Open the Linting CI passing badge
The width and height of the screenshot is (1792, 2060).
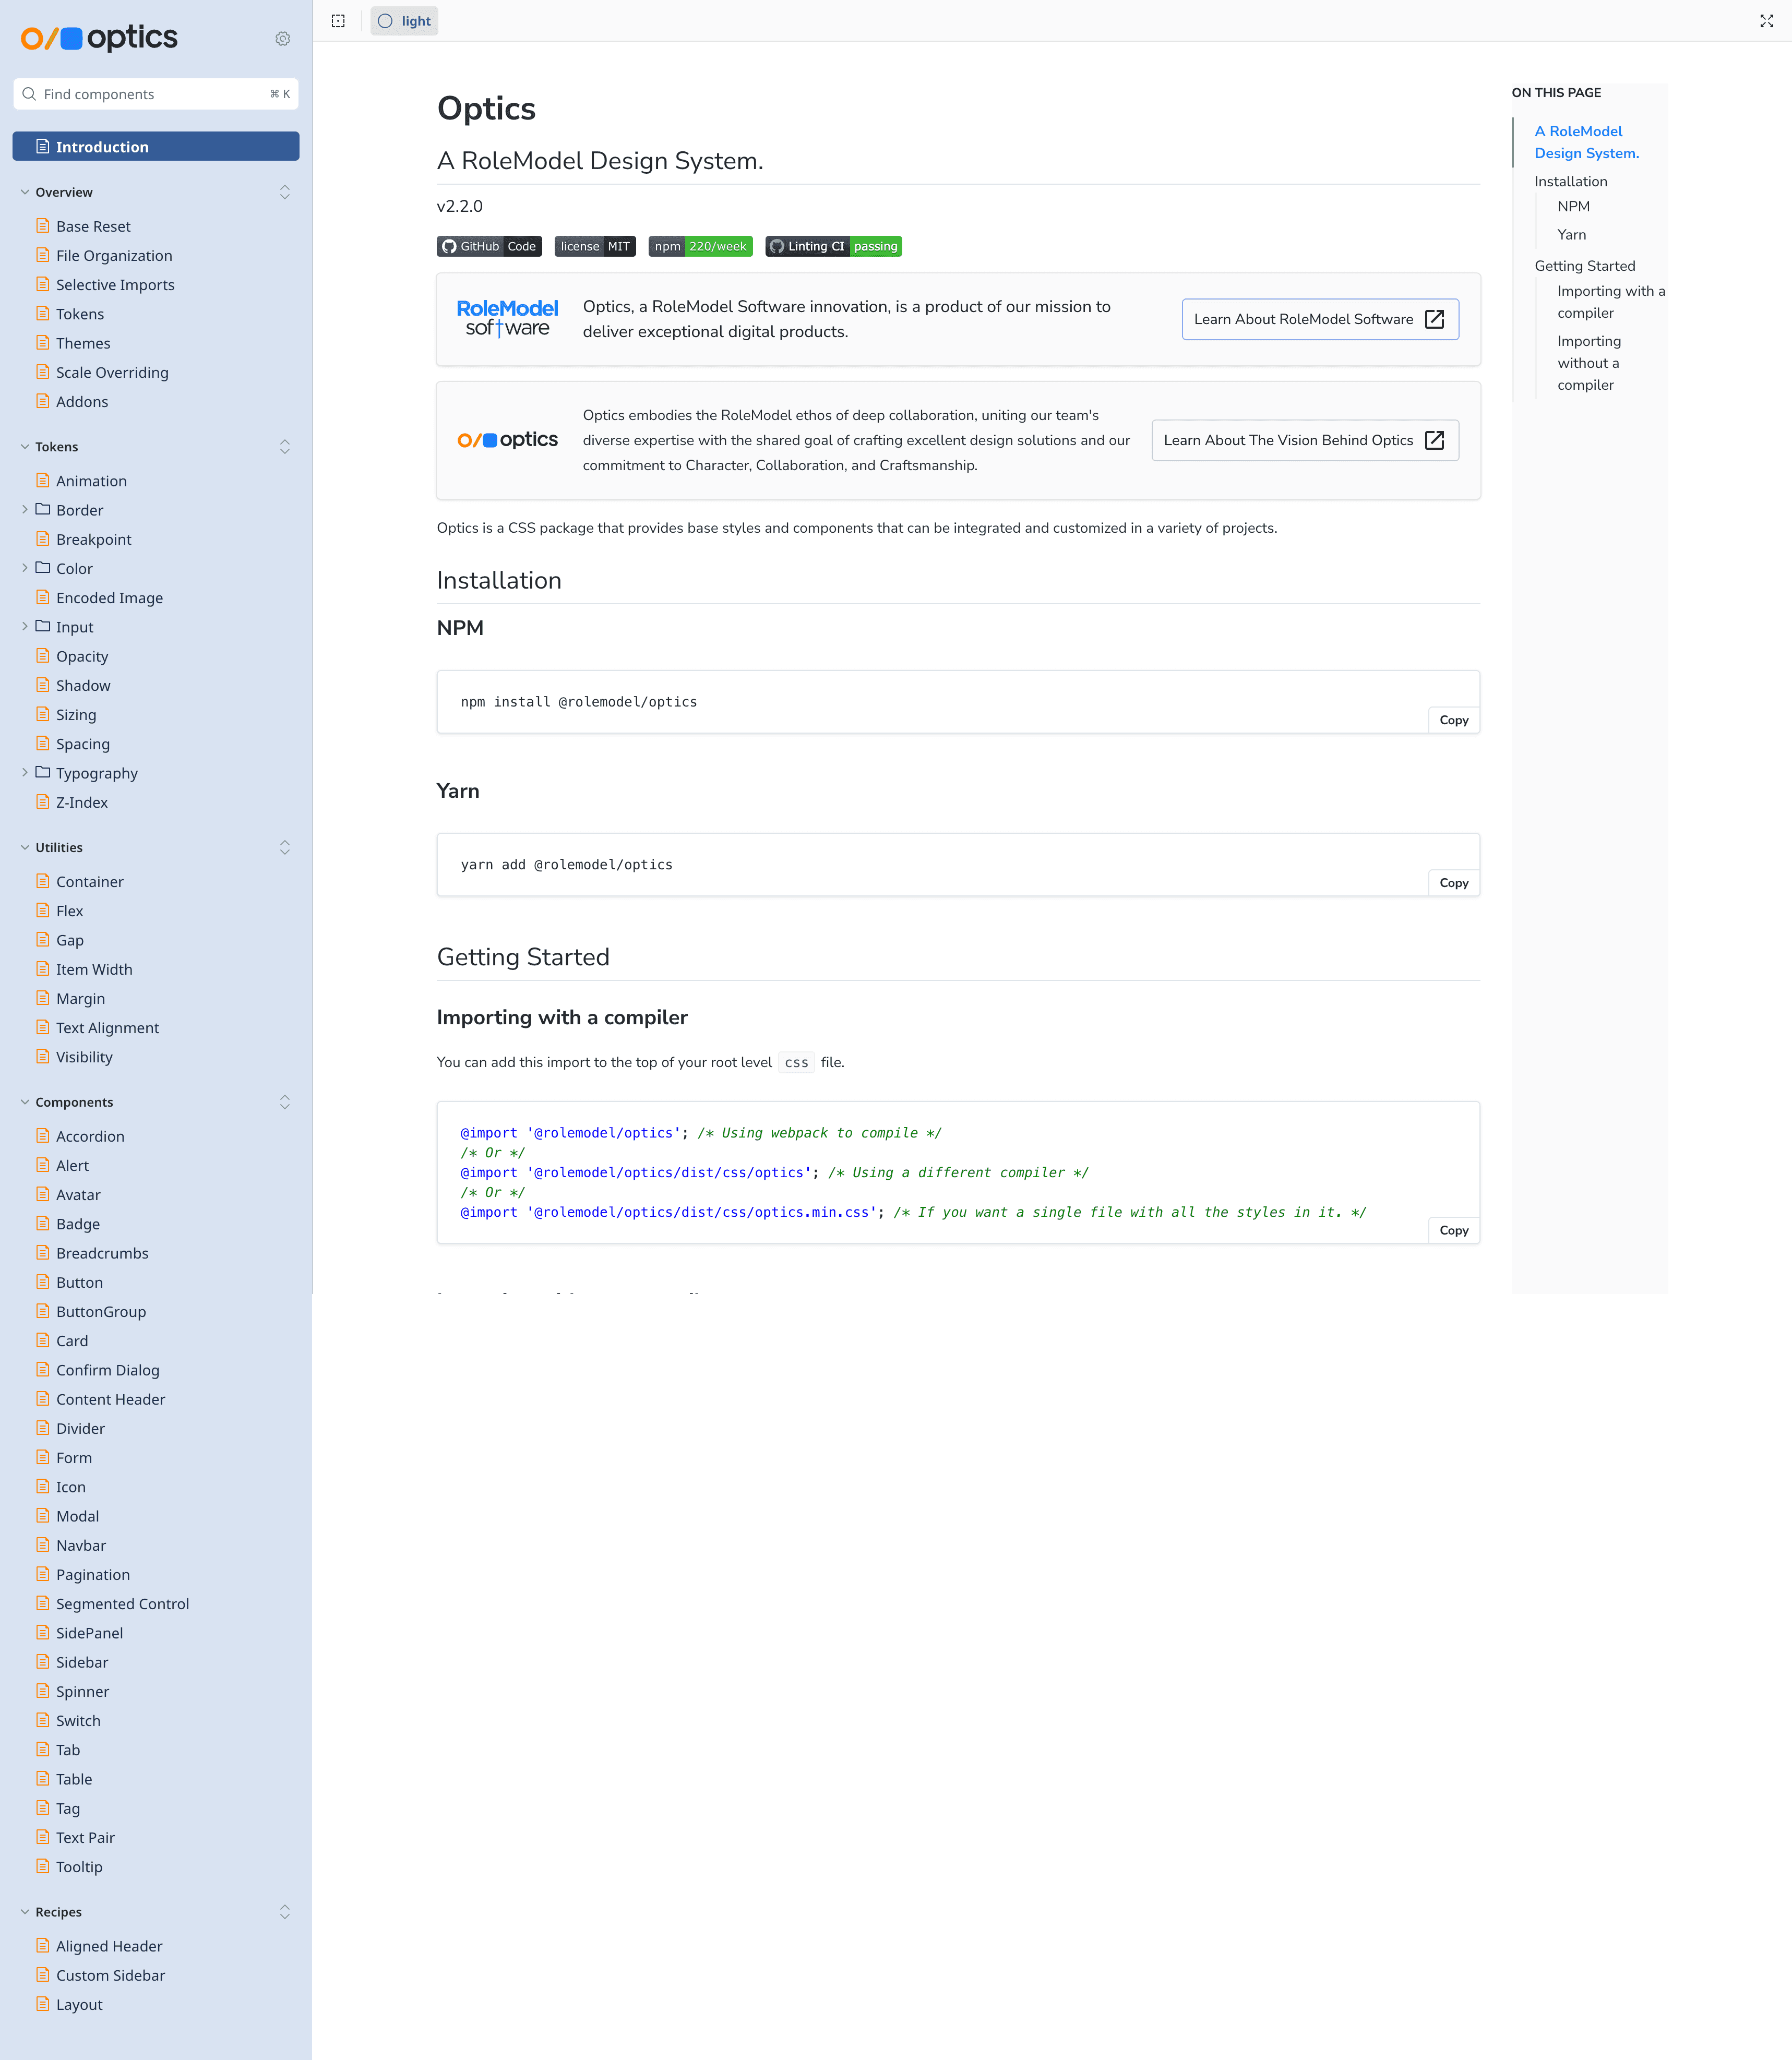click(833, 246)
